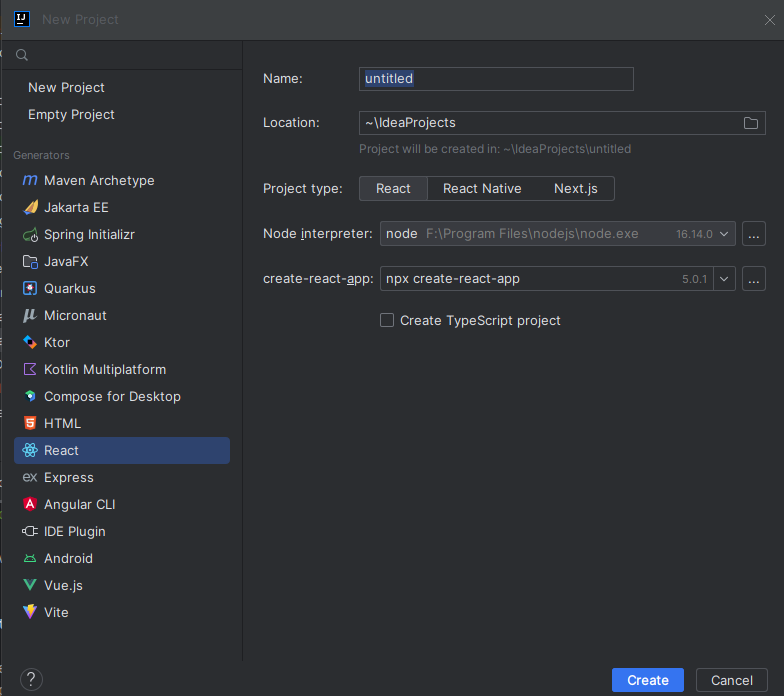Select React Native project type

(x=482, y=188)
